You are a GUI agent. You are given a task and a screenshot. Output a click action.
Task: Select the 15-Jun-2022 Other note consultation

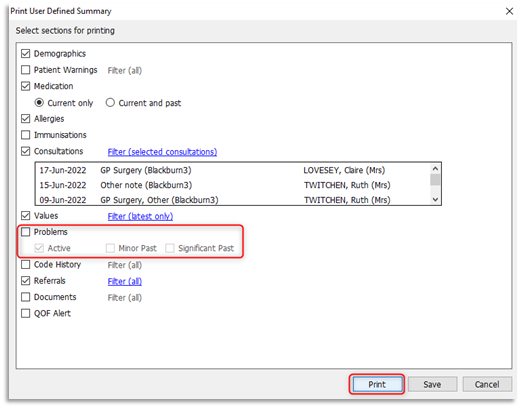pos(233,185)
